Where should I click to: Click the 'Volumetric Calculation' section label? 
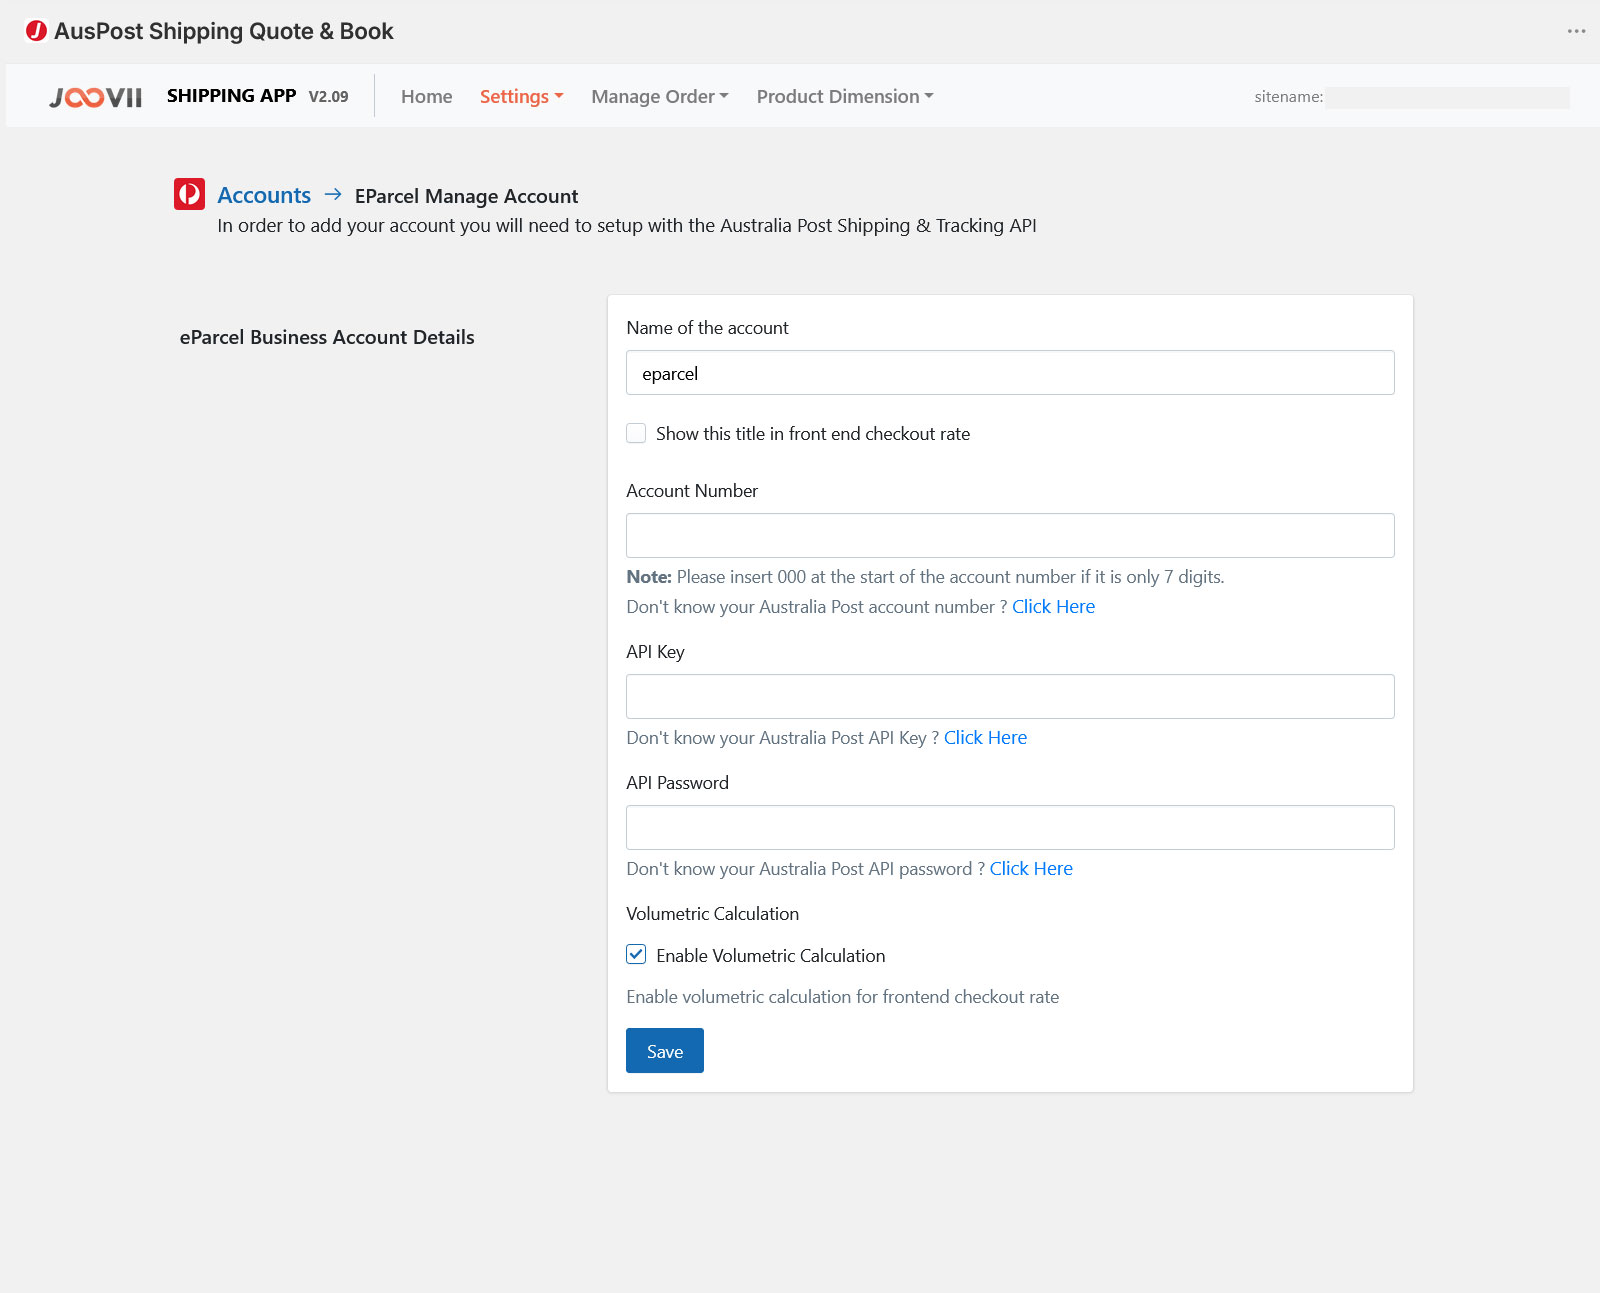pos(712,914)
